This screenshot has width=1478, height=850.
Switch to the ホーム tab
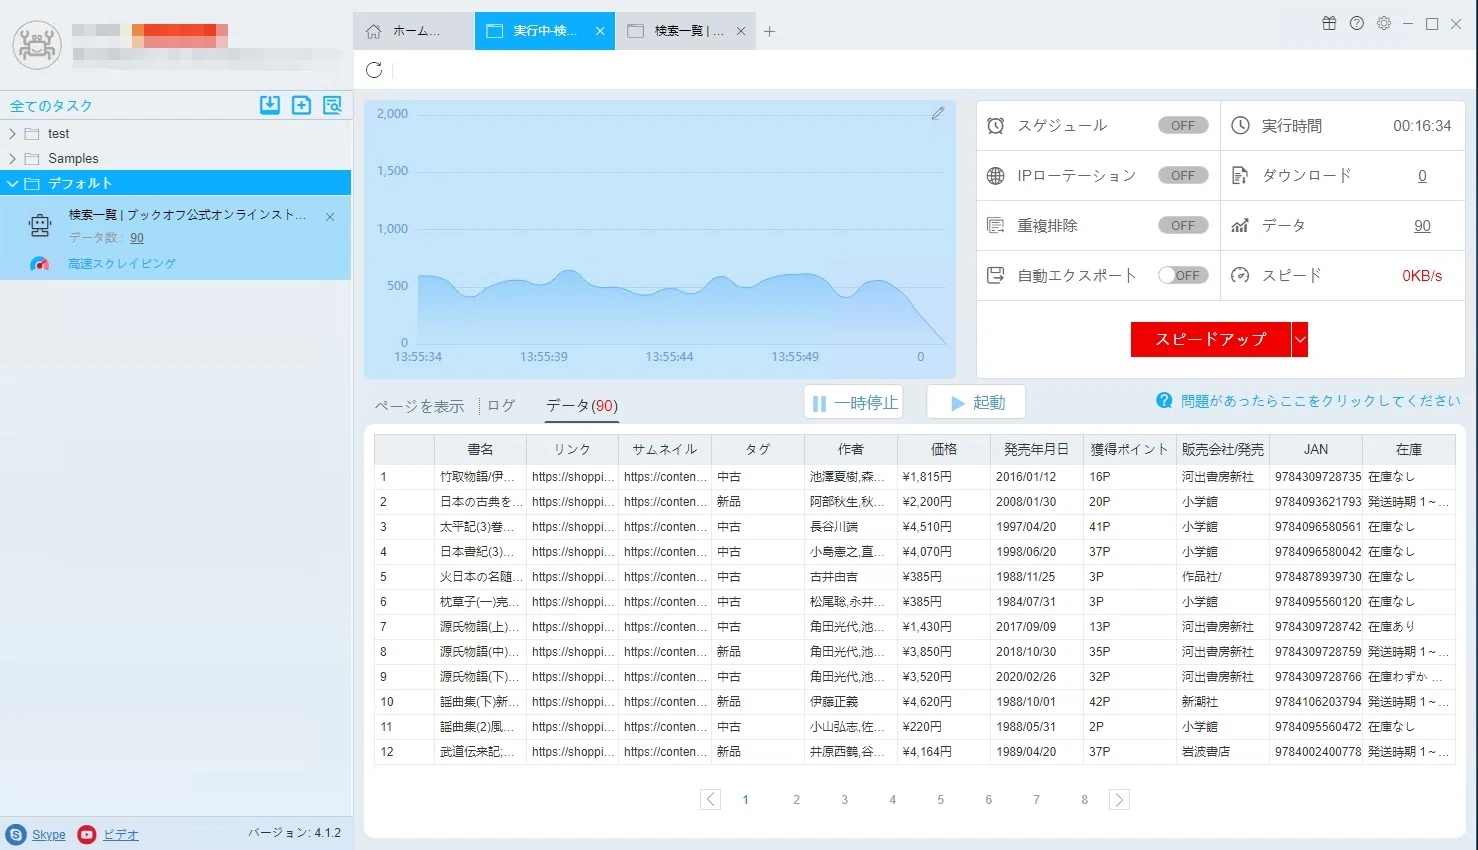(x=413, y=31)
